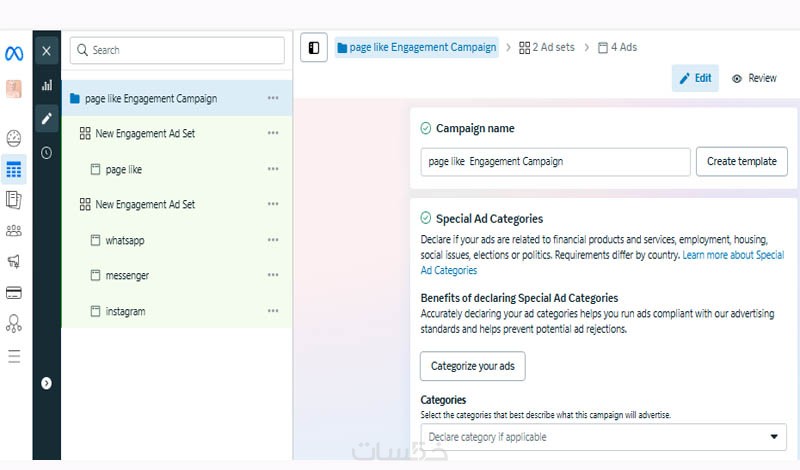Select the pencil edit mode icon
Screen dimensions: 800x470
(46, 119)
